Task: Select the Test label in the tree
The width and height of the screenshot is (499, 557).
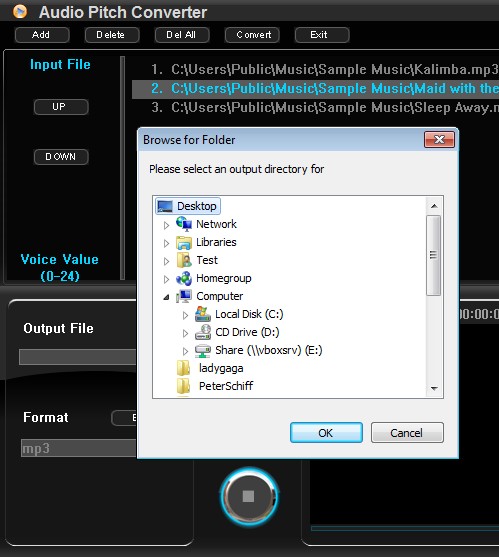Action: (x=207, y=260)
